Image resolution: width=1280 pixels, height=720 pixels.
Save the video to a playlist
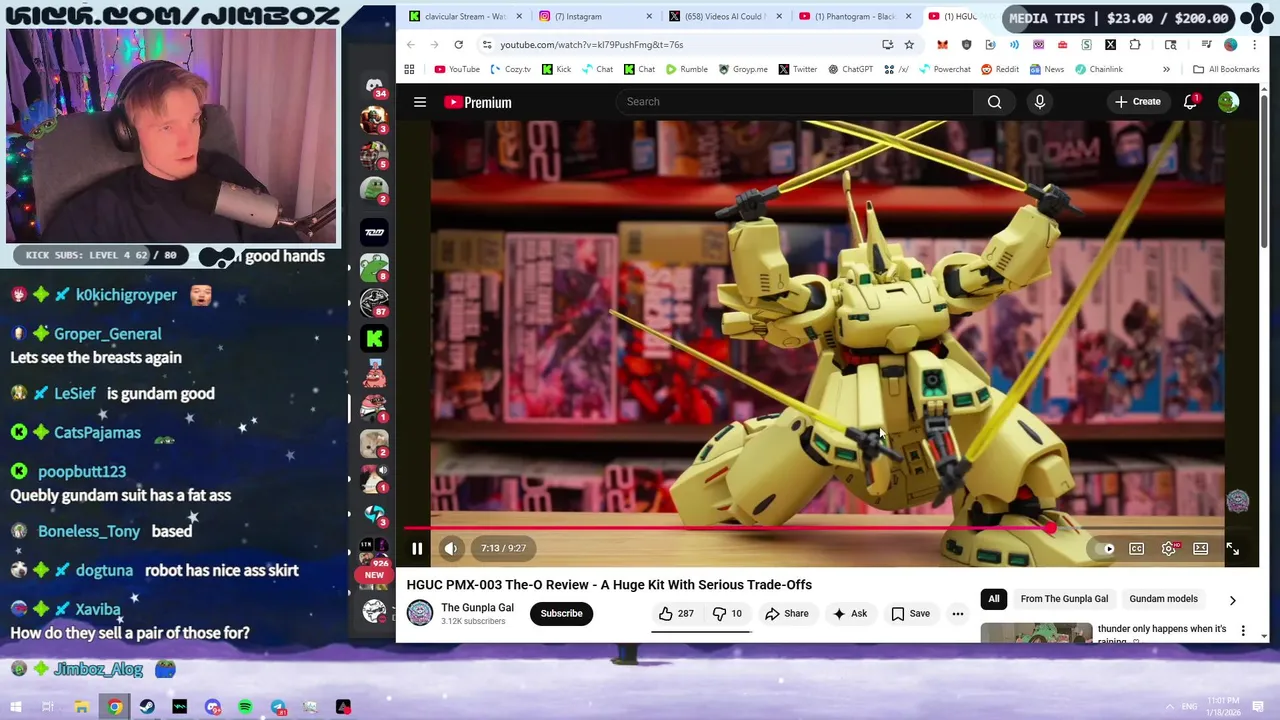[x=911, y=614]
